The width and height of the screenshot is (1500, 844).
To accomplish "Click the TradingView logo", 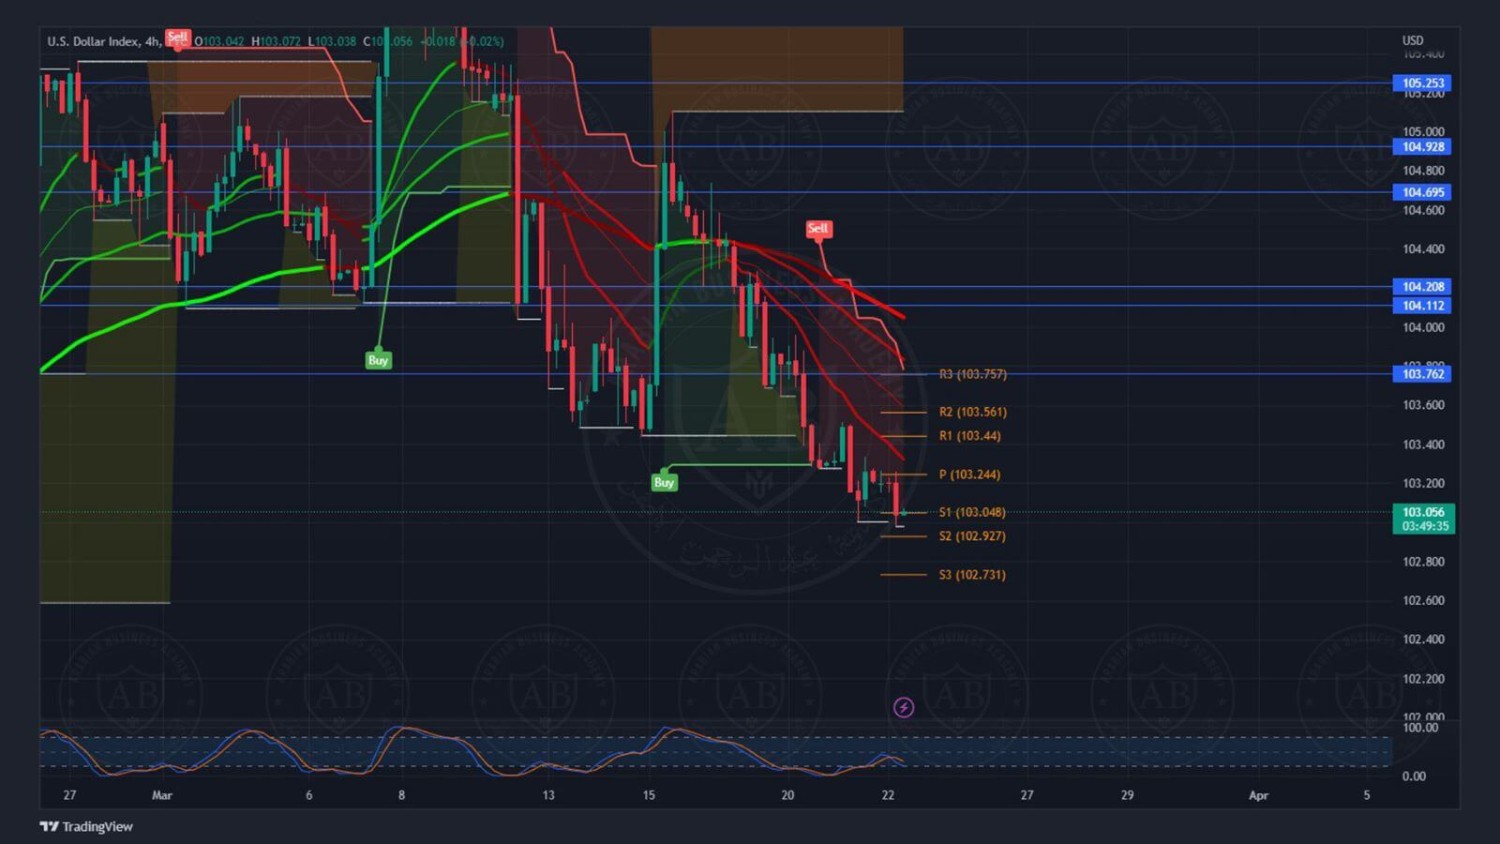I will (x=86, y=826).
